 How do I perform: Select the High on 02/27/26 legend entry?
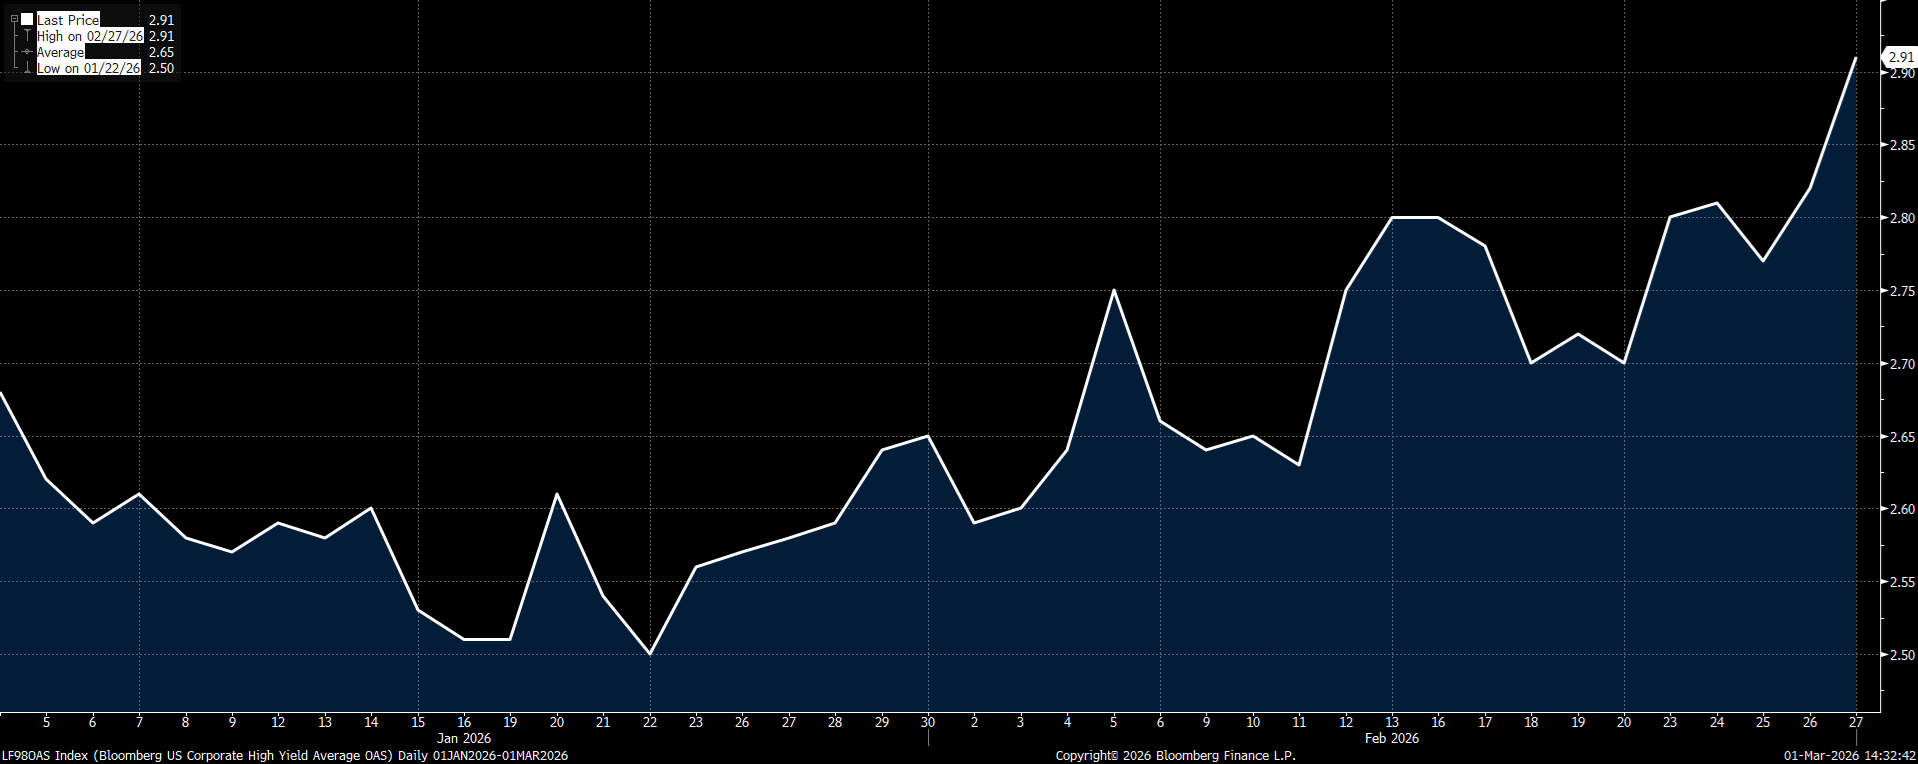tap(90, 36)
